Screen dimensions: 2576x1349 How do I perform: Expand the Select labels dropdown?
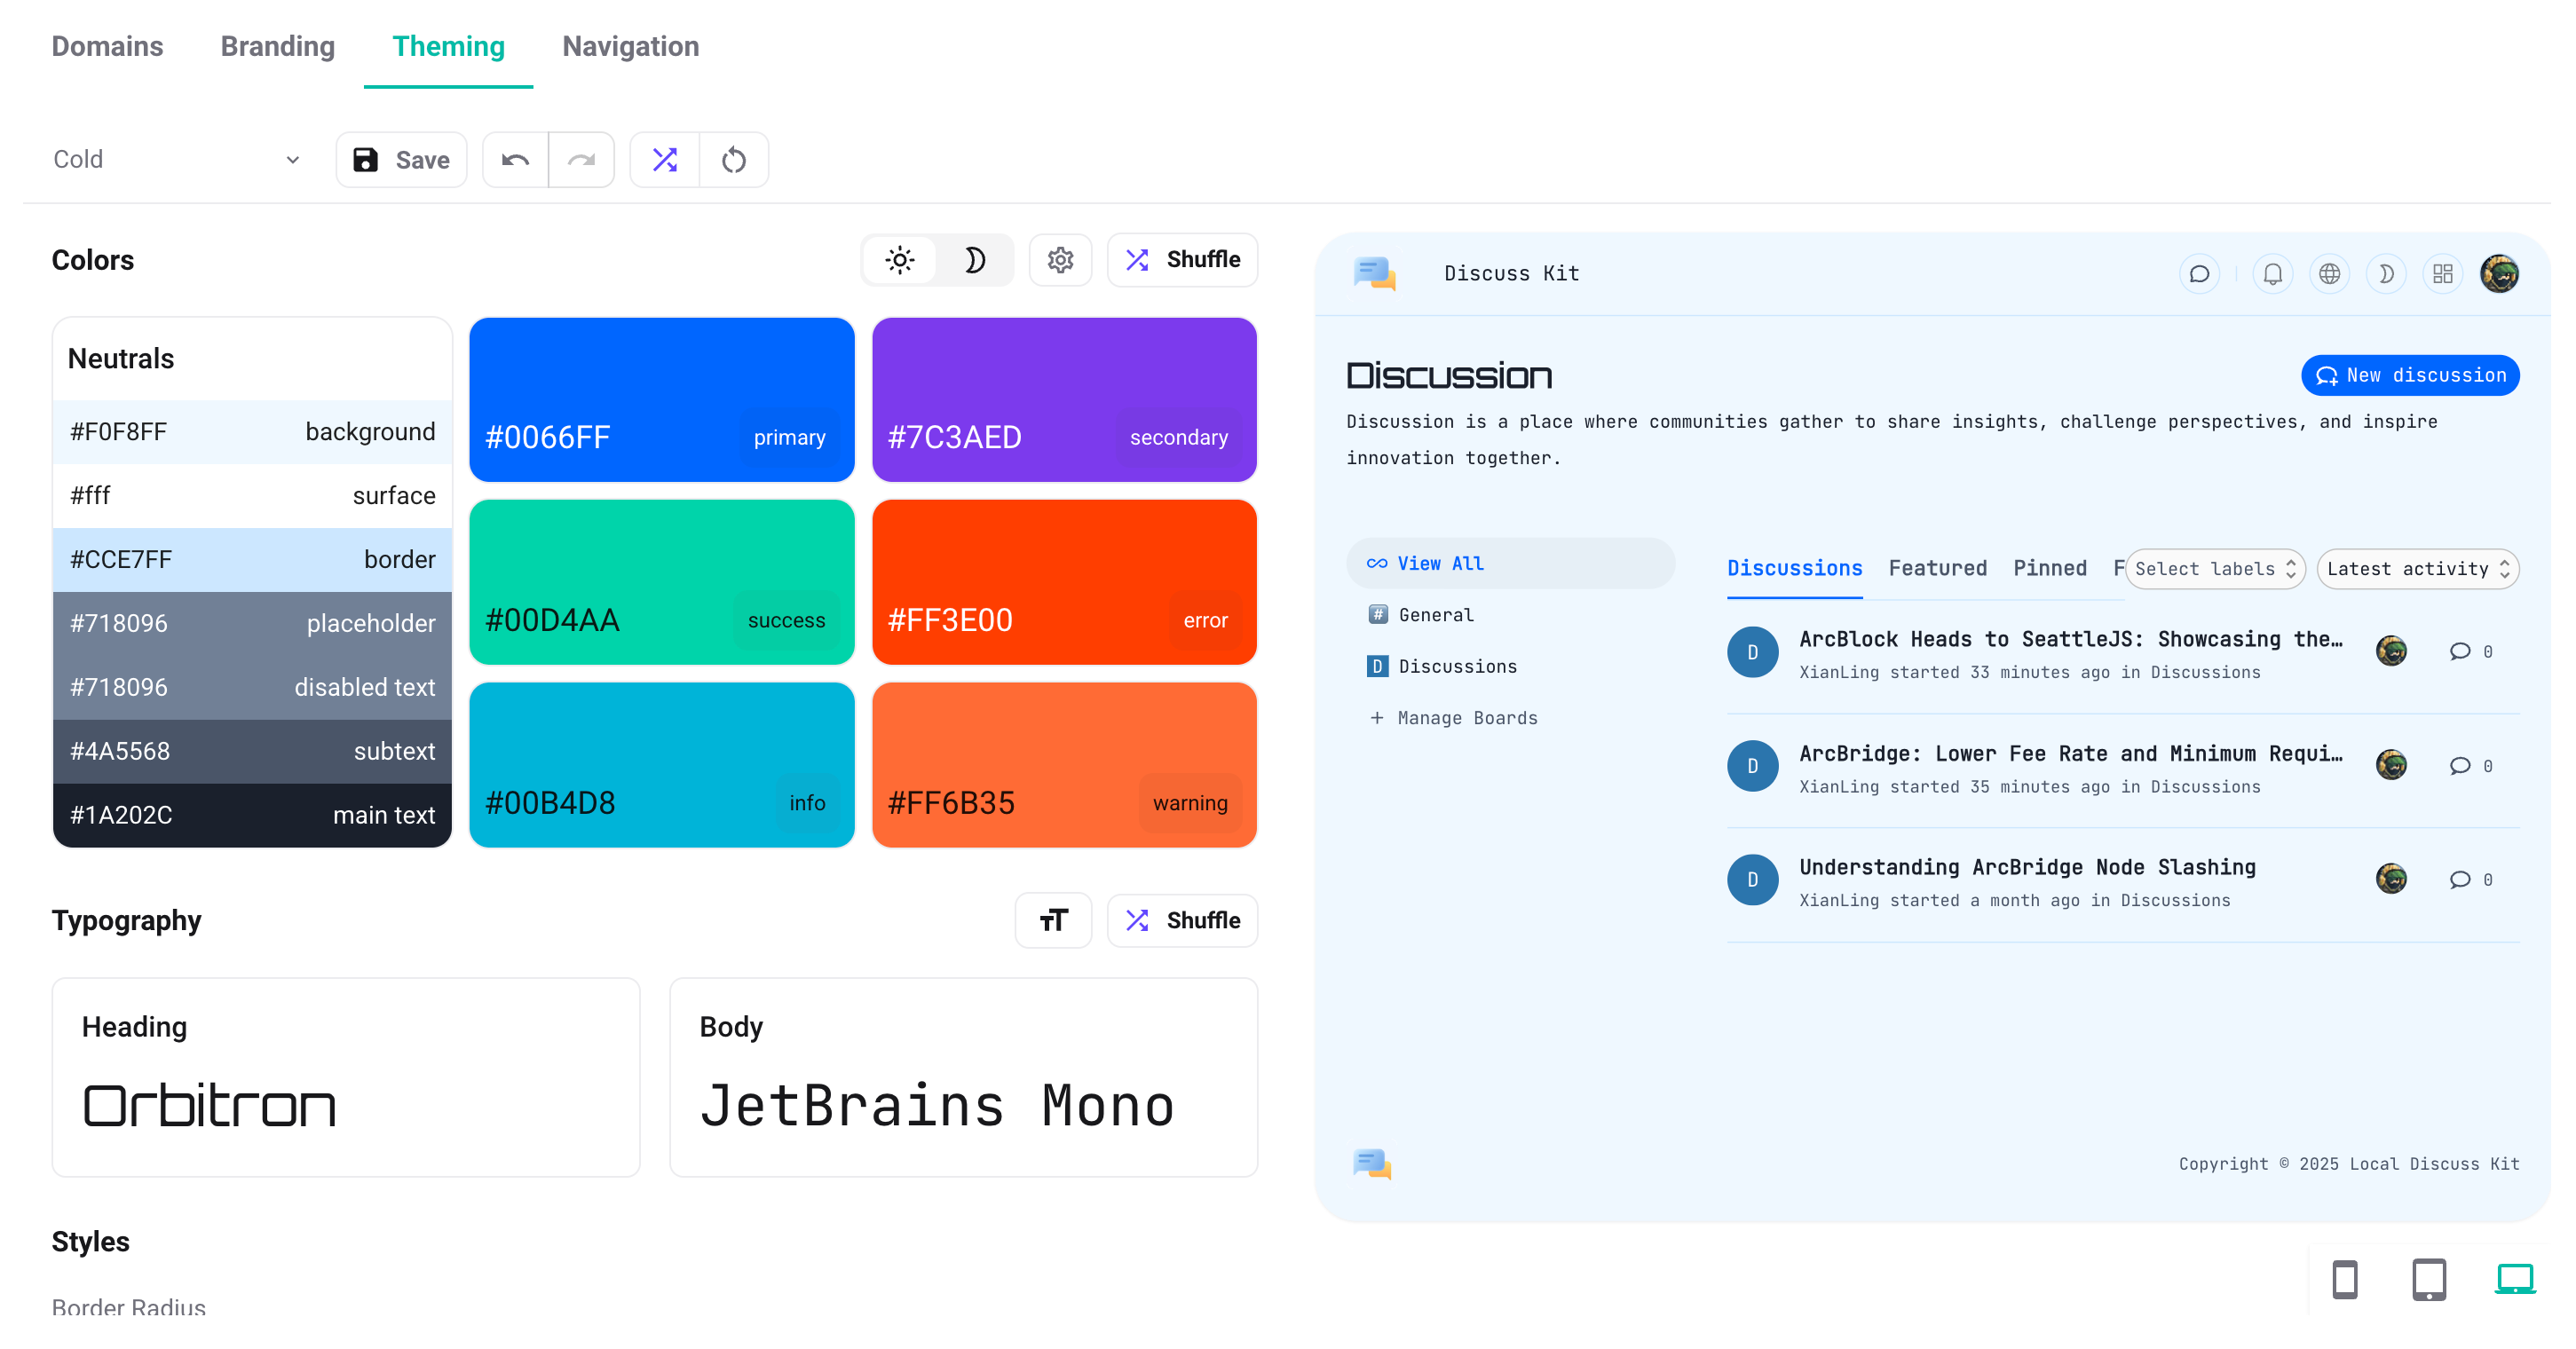[2215, 569]
